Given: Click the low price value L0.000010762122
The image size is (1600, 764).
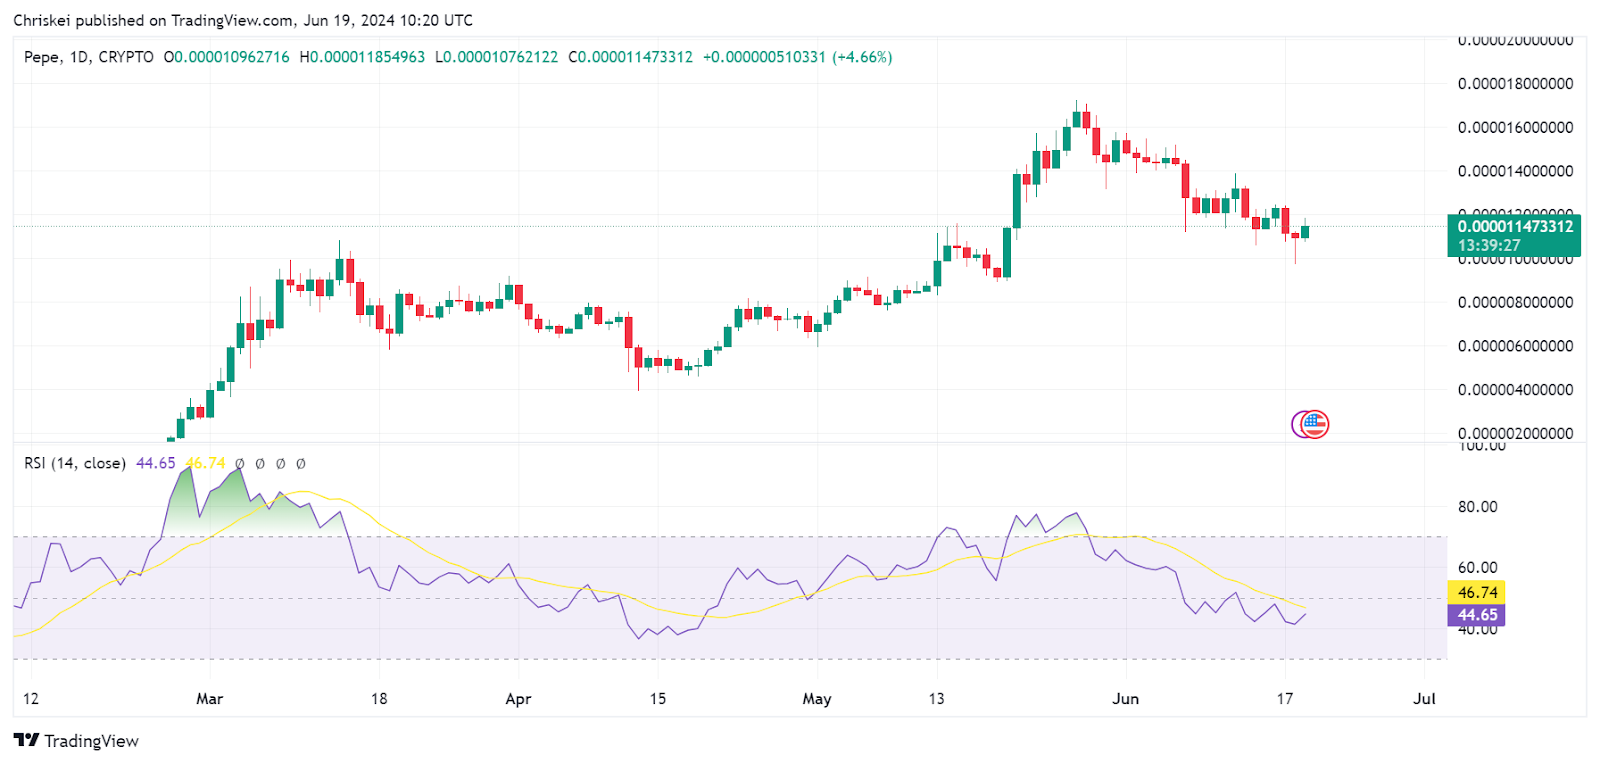Looking at the screenshot, I should point(496,57).
